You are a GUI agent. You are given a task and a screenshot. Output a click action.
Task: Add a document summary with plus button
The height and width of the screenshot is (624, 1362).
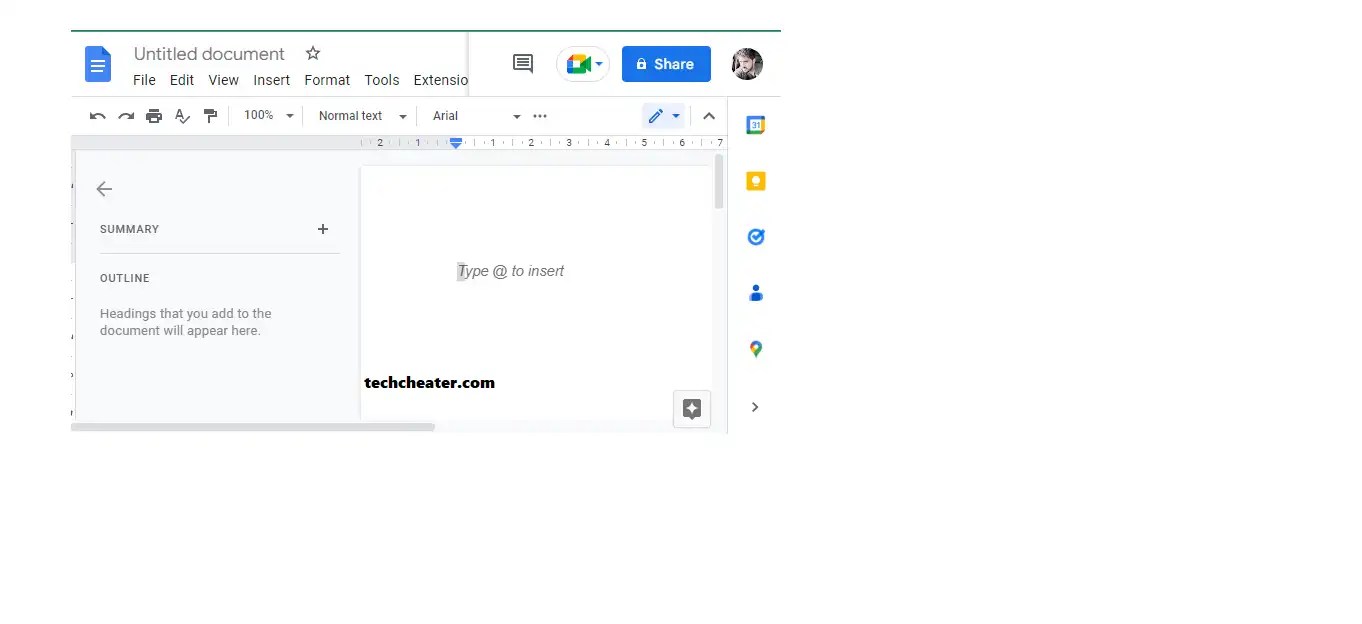pos(322,229)
